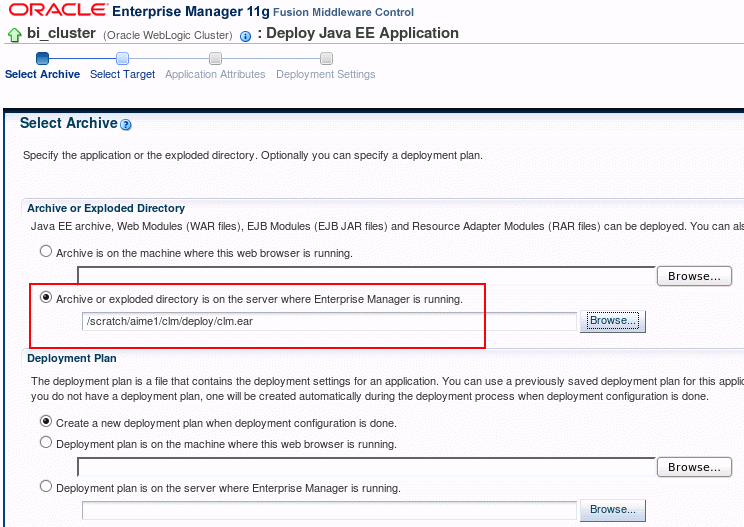Click the /scratch/aime1/clm/deploy/clm.ear path field
This screenshot has height=527, width=744.
[x=329, y=321]
